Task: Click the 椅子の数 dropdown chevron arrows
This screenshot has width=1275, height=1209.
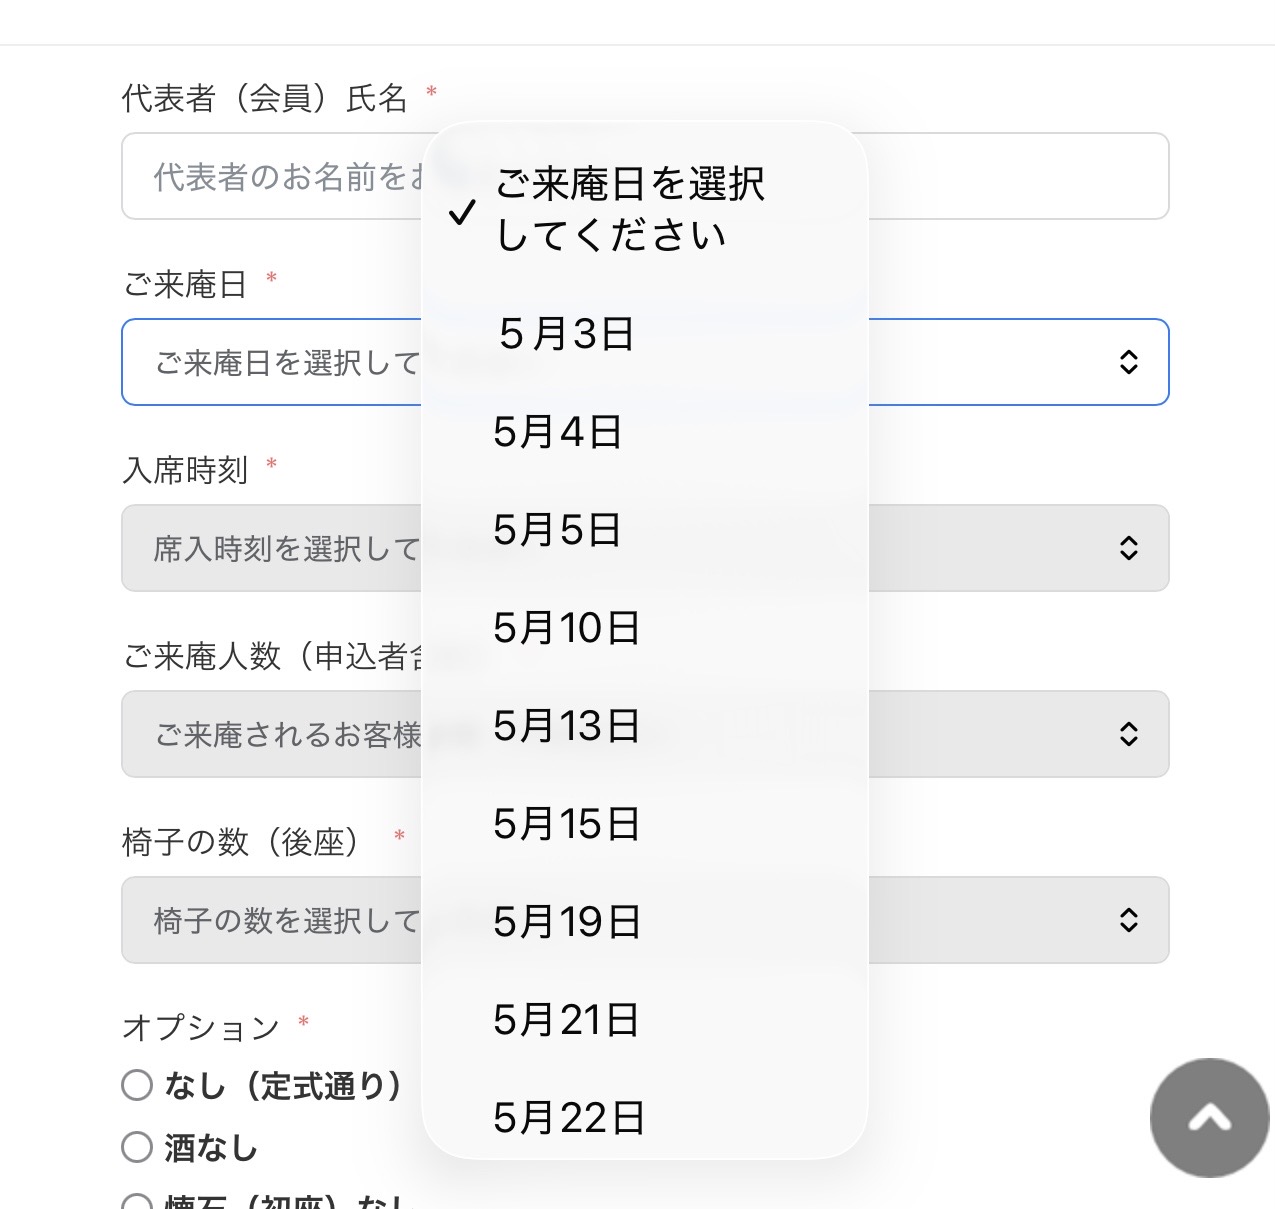Action: pos(1129,920)
